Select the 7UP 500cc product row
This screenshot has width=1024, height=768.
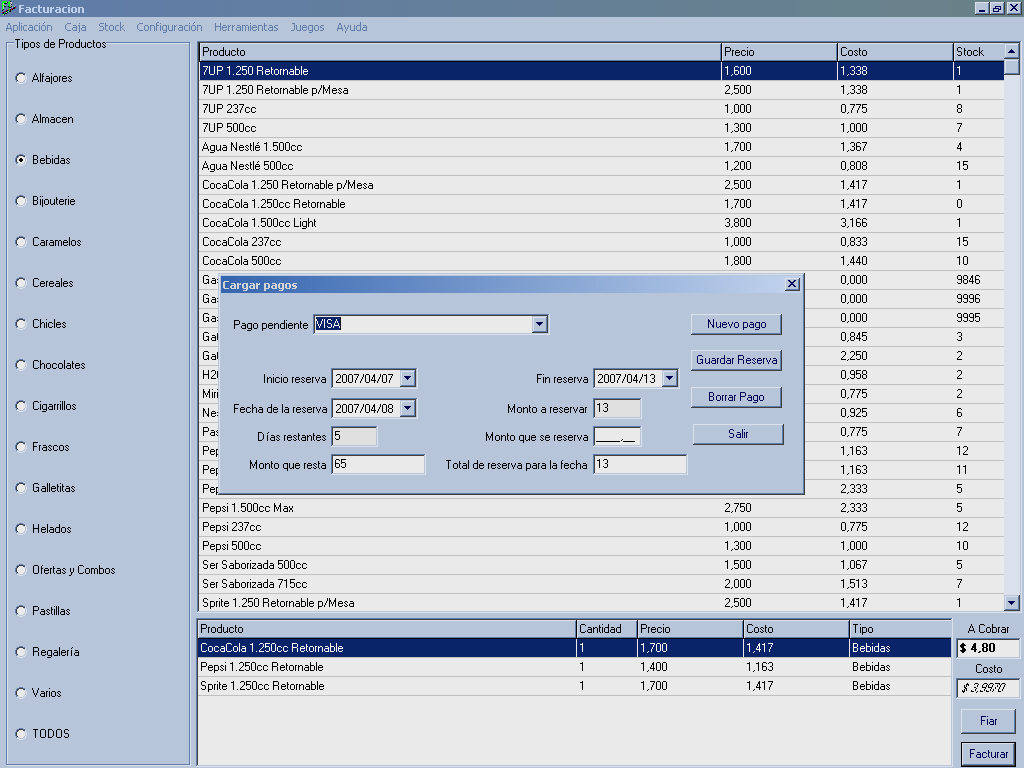pos(601,128)
